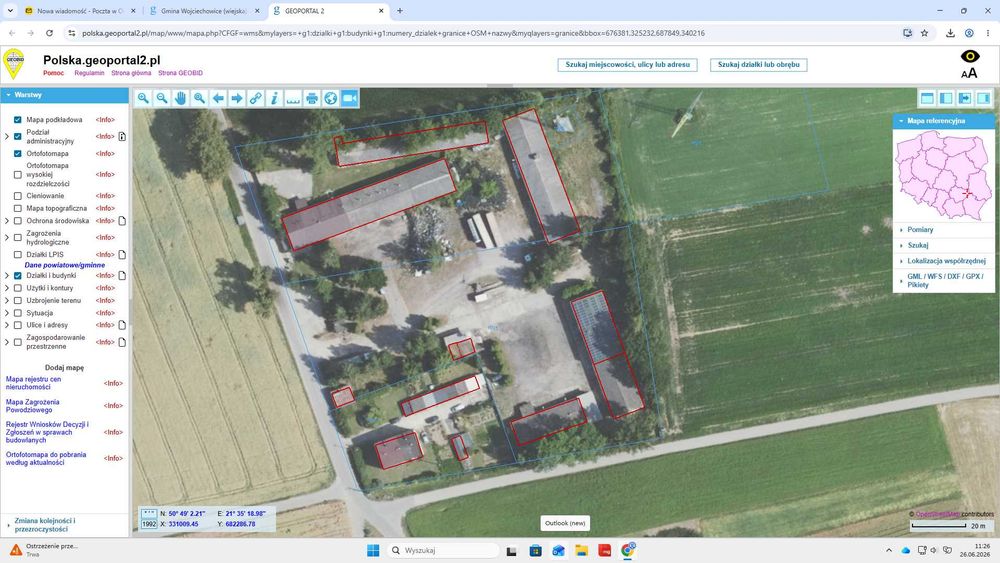Activate the pan hand tool
The width and height of the screenshot is (1000, 563).
180,98
